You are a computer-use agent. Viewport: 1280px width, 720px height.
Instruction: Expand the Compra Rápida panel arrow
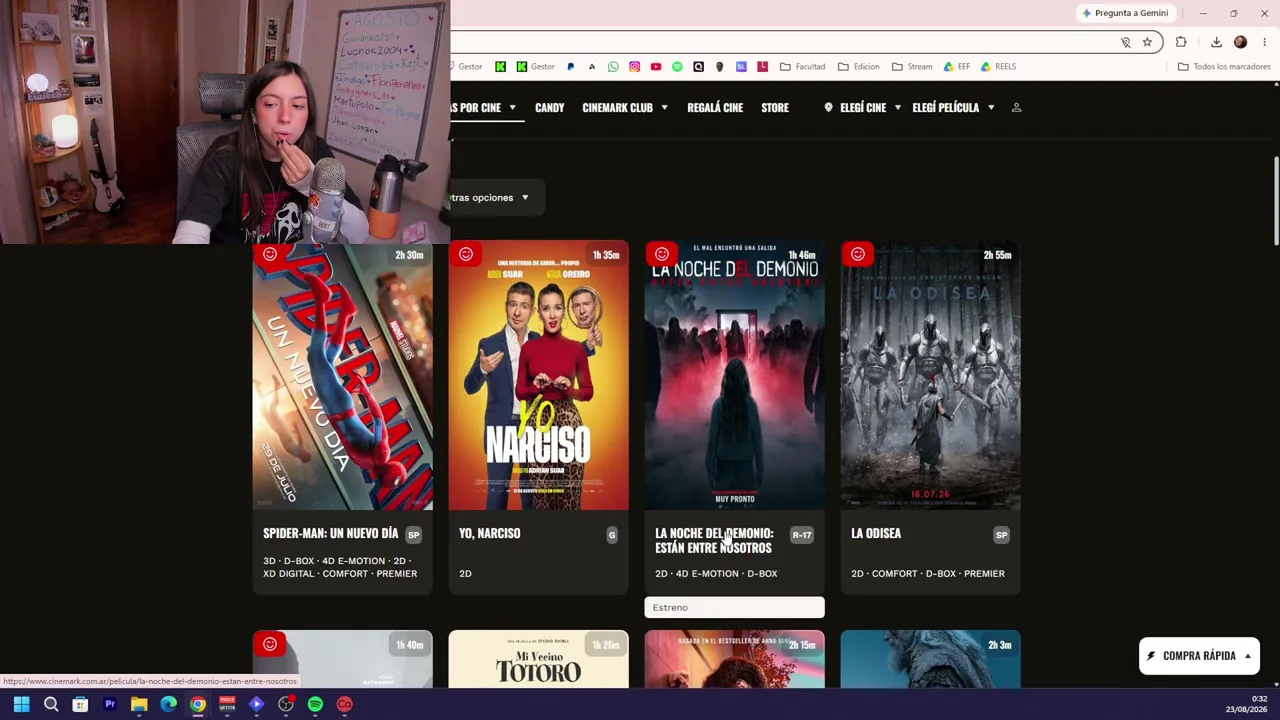[1248, 657]
